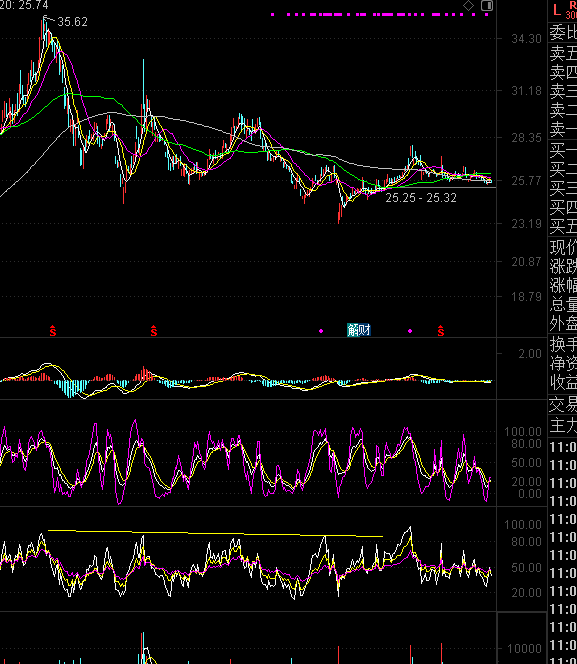The height and width of the screenshot is (664, 577).
Task: Select the S marker right of the 解财 tag
Action: coord(441,331)
